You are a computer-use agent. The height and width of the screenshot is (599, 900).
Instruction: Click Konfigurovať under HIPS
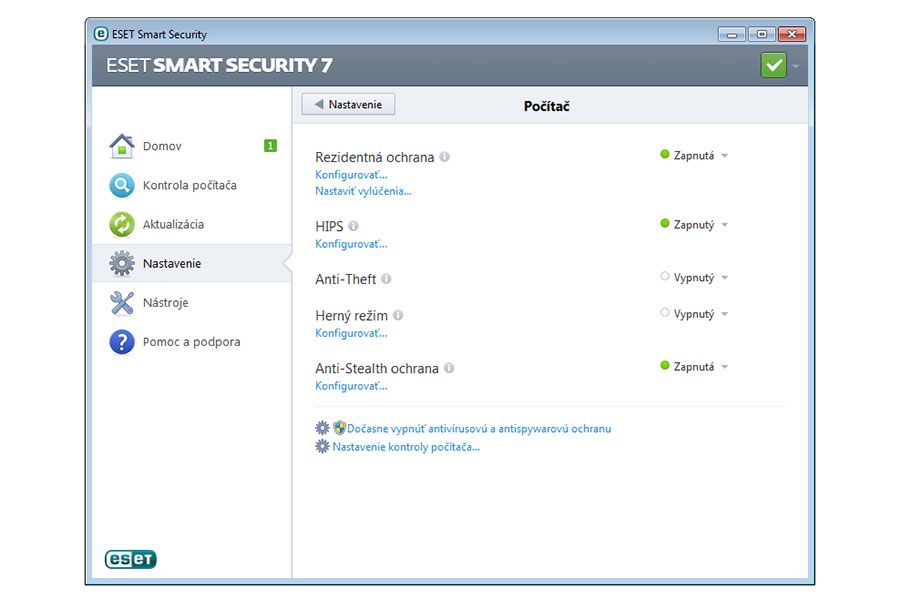pyautogui.click(x=351, y=244)
